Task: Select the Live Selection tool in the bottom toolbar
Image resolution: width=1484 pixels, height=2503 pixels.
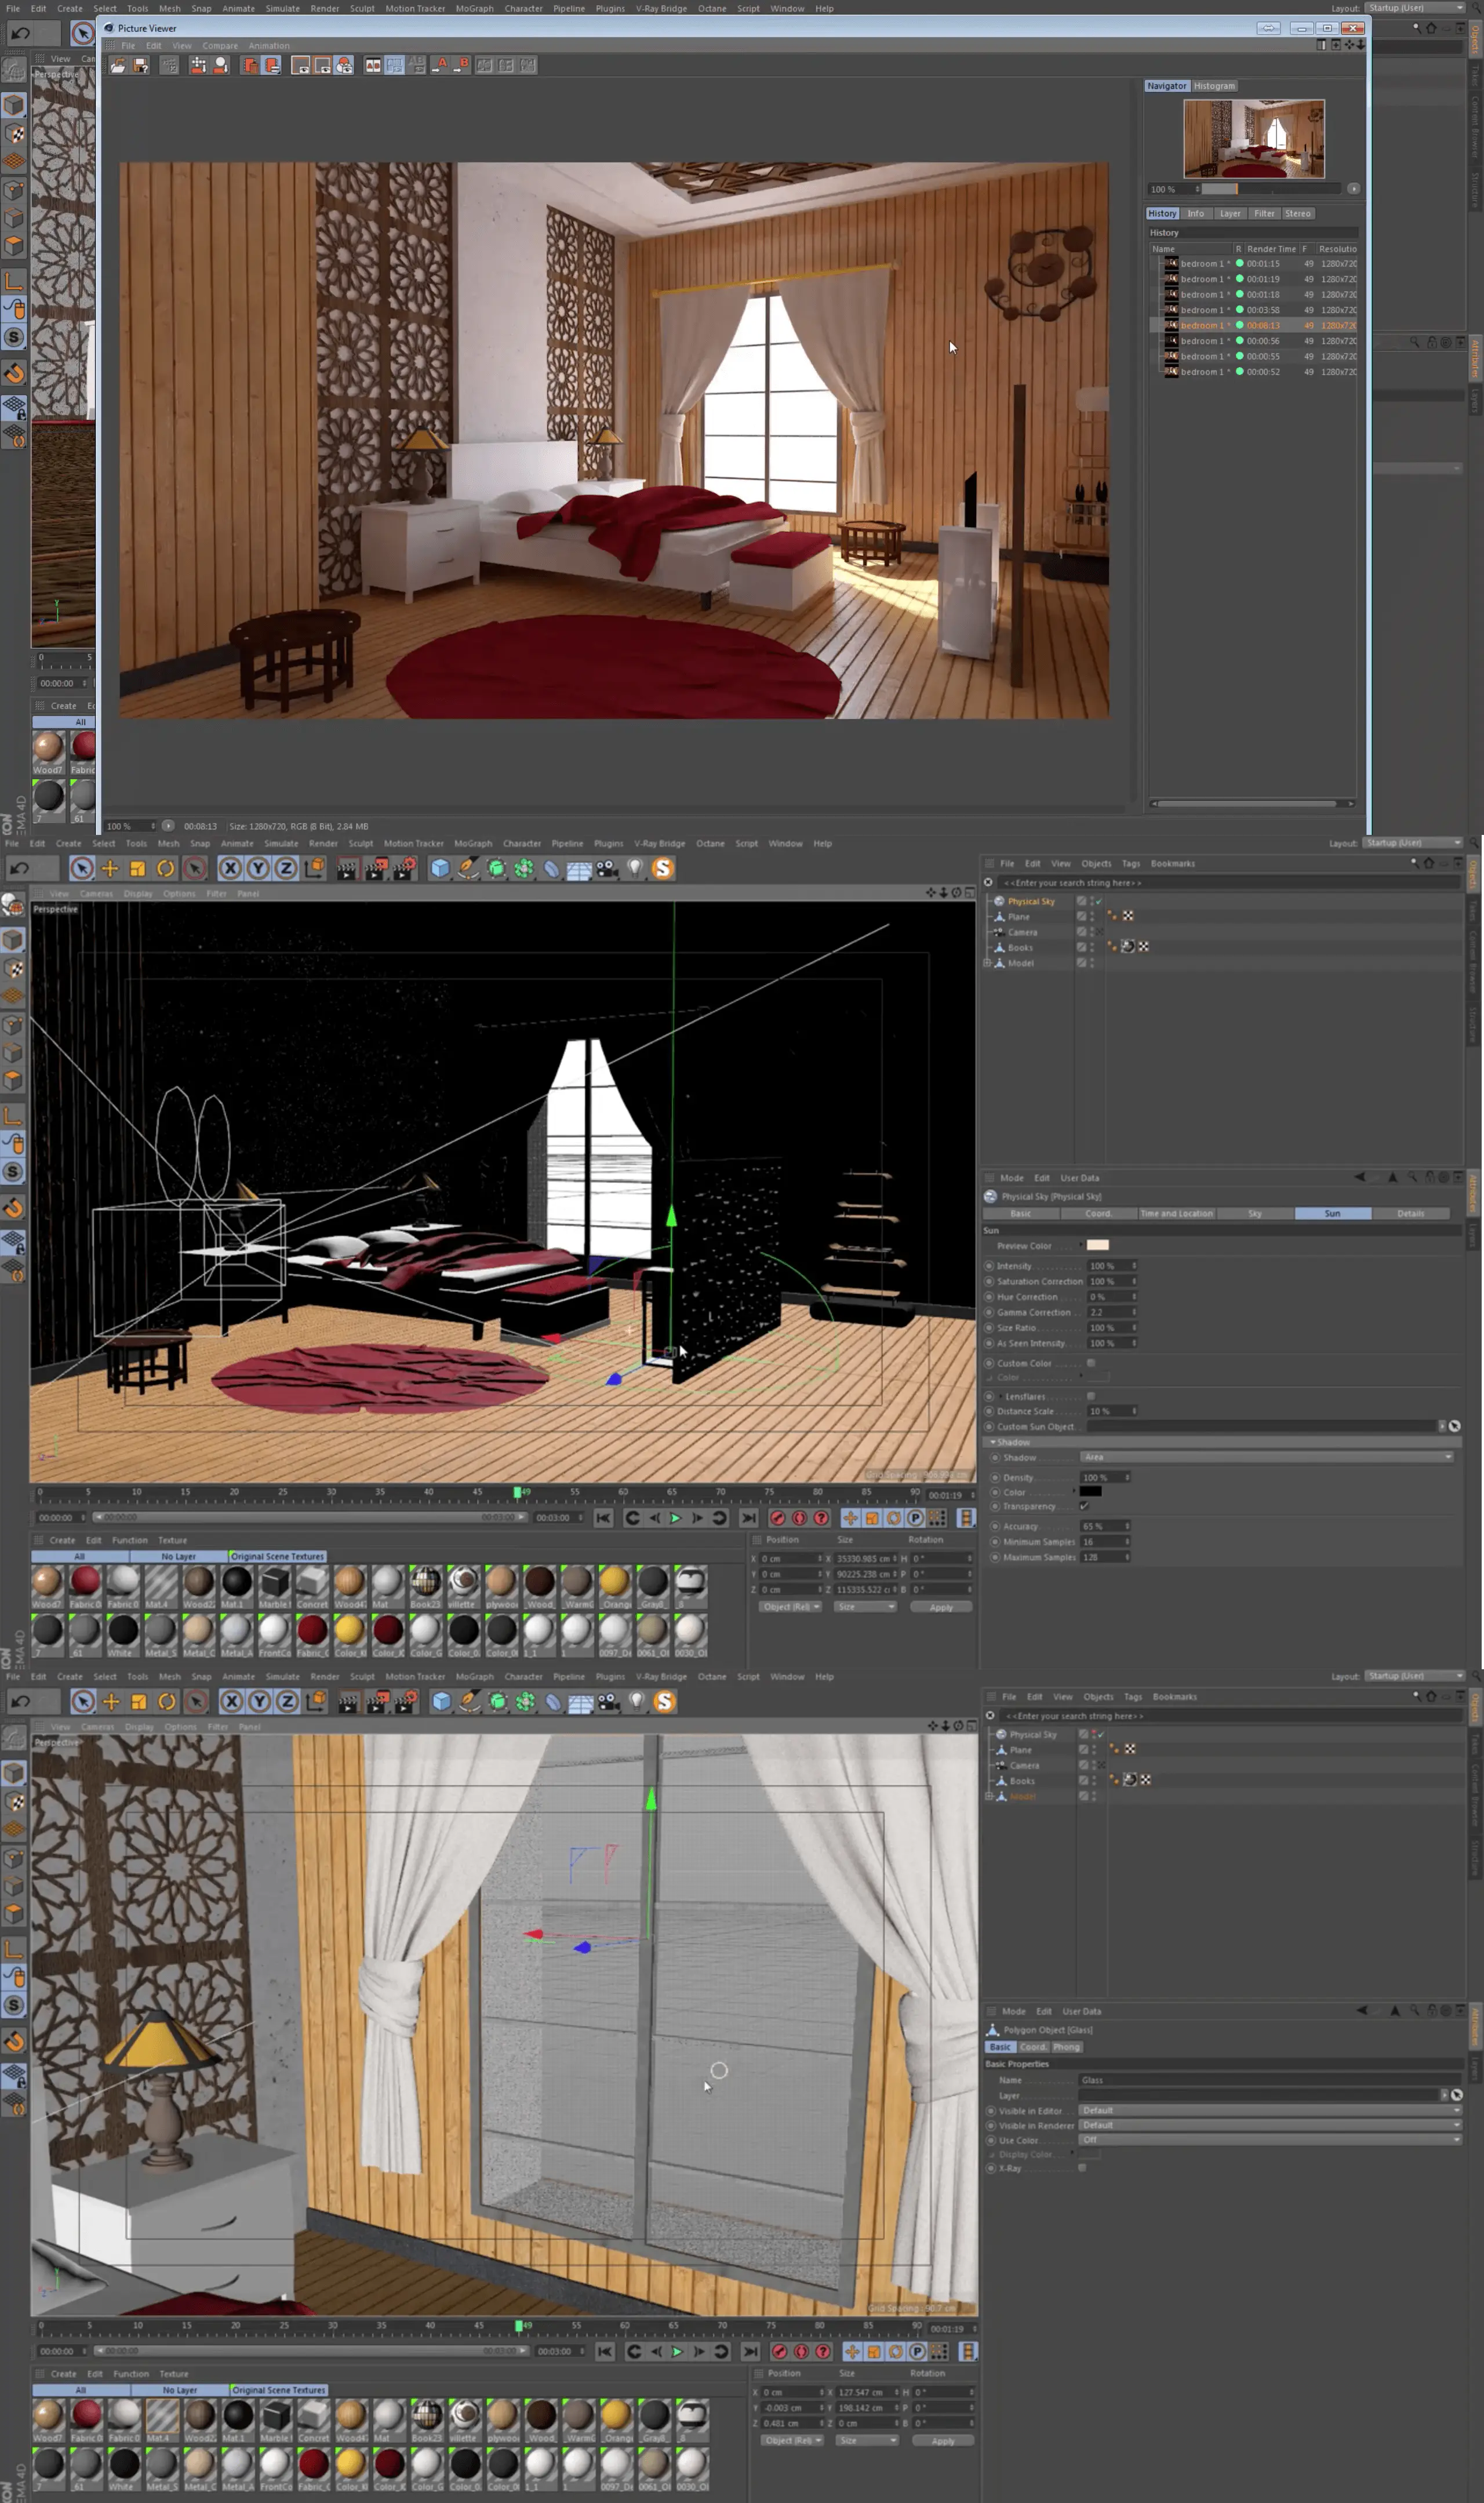Action: 84,1701
